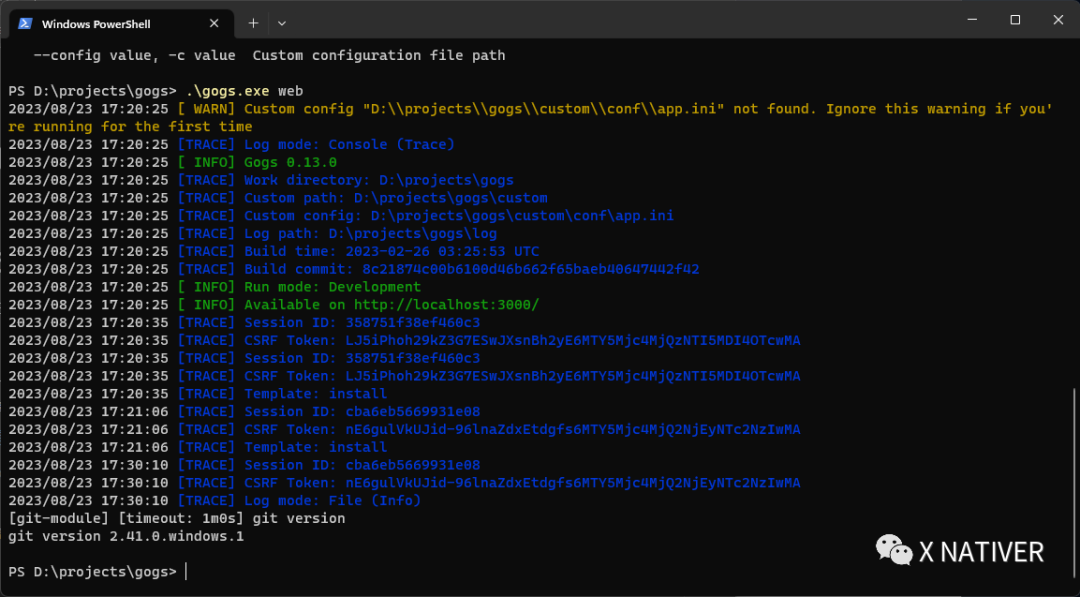Click the PowerShell icon on the tab

[24, 22]
